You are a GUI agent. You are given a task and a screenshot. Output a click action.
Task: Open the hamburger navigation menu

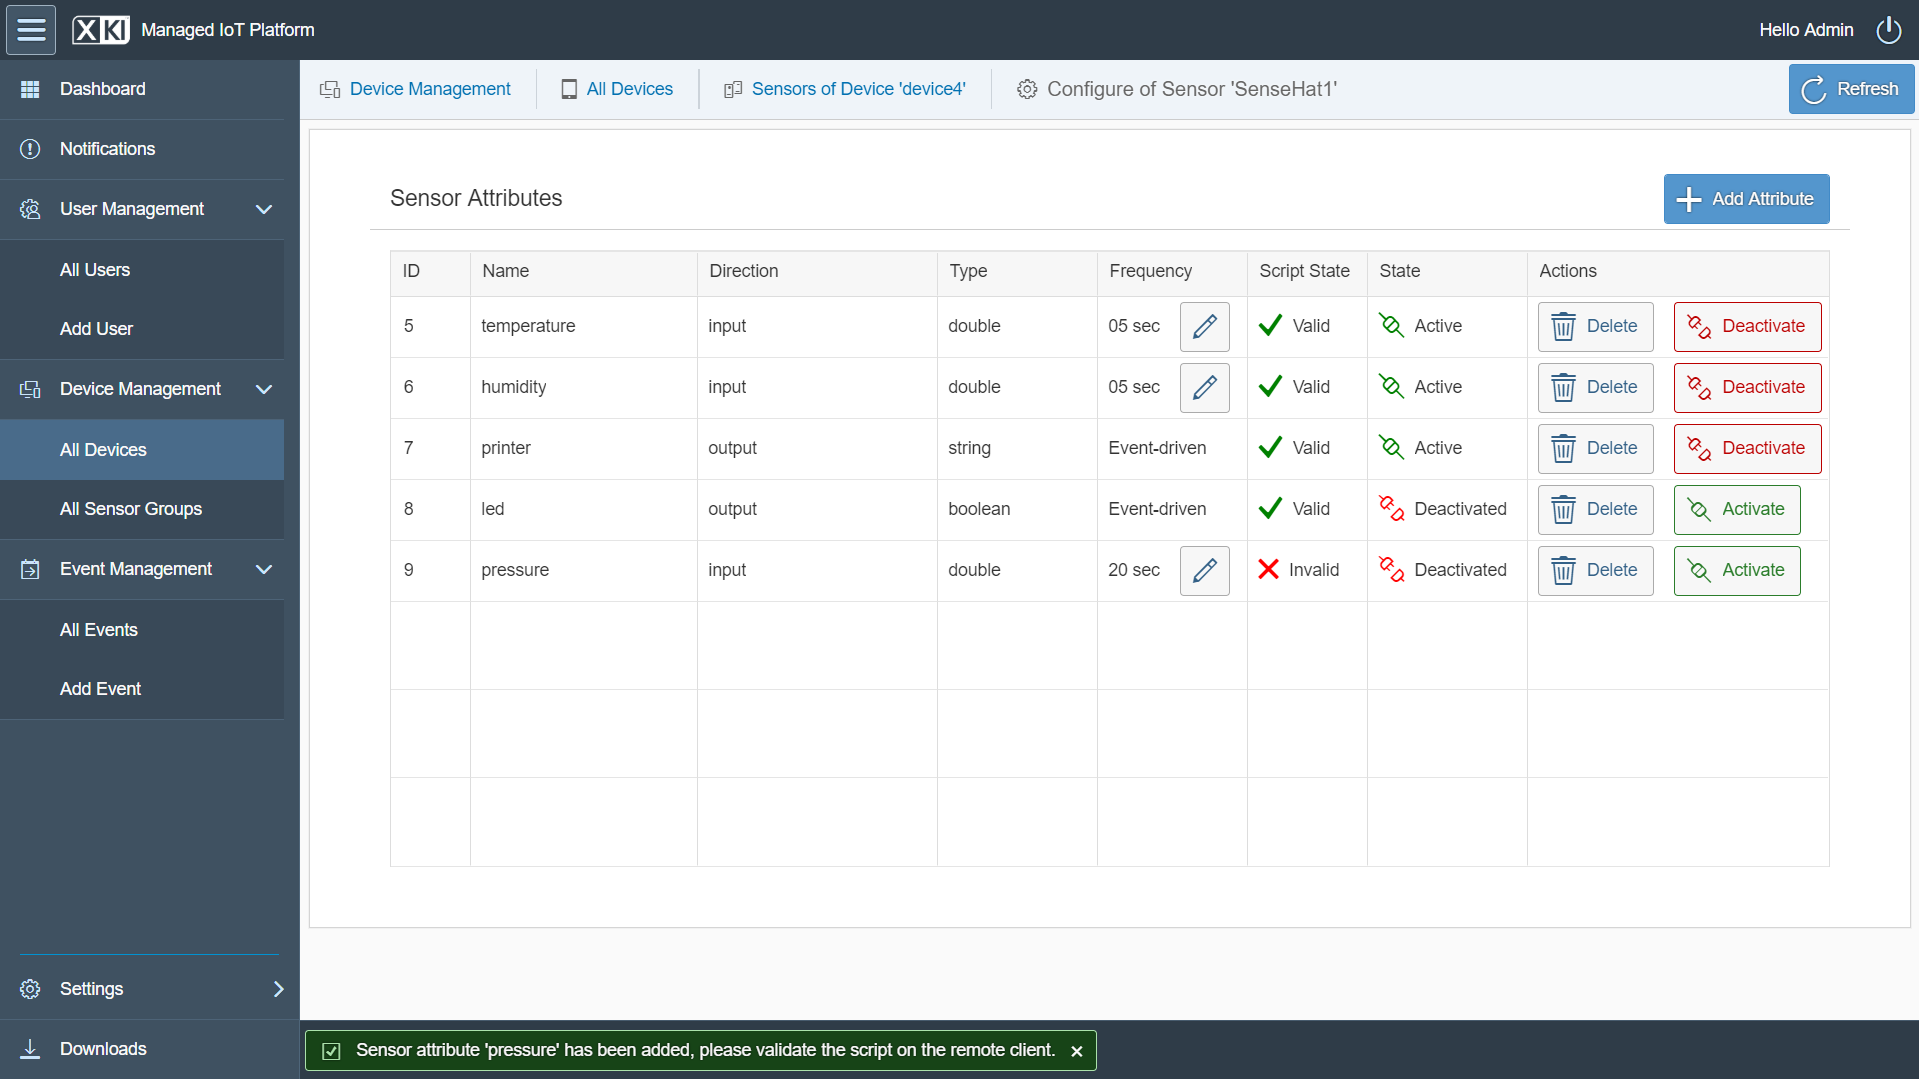click(31, 30)
